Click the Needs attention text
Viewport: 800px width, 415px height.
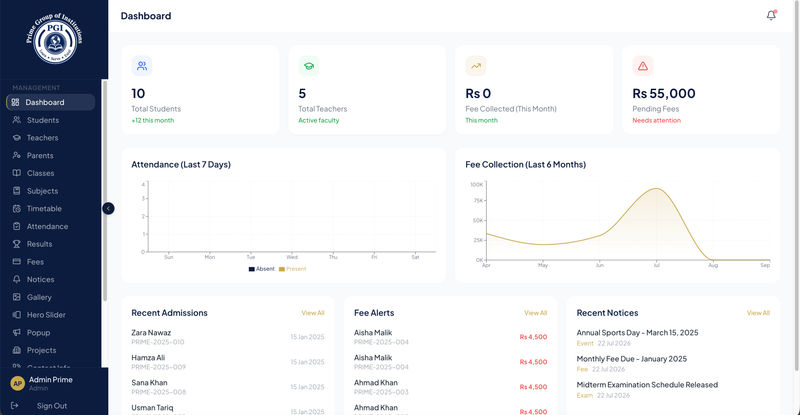656,120
